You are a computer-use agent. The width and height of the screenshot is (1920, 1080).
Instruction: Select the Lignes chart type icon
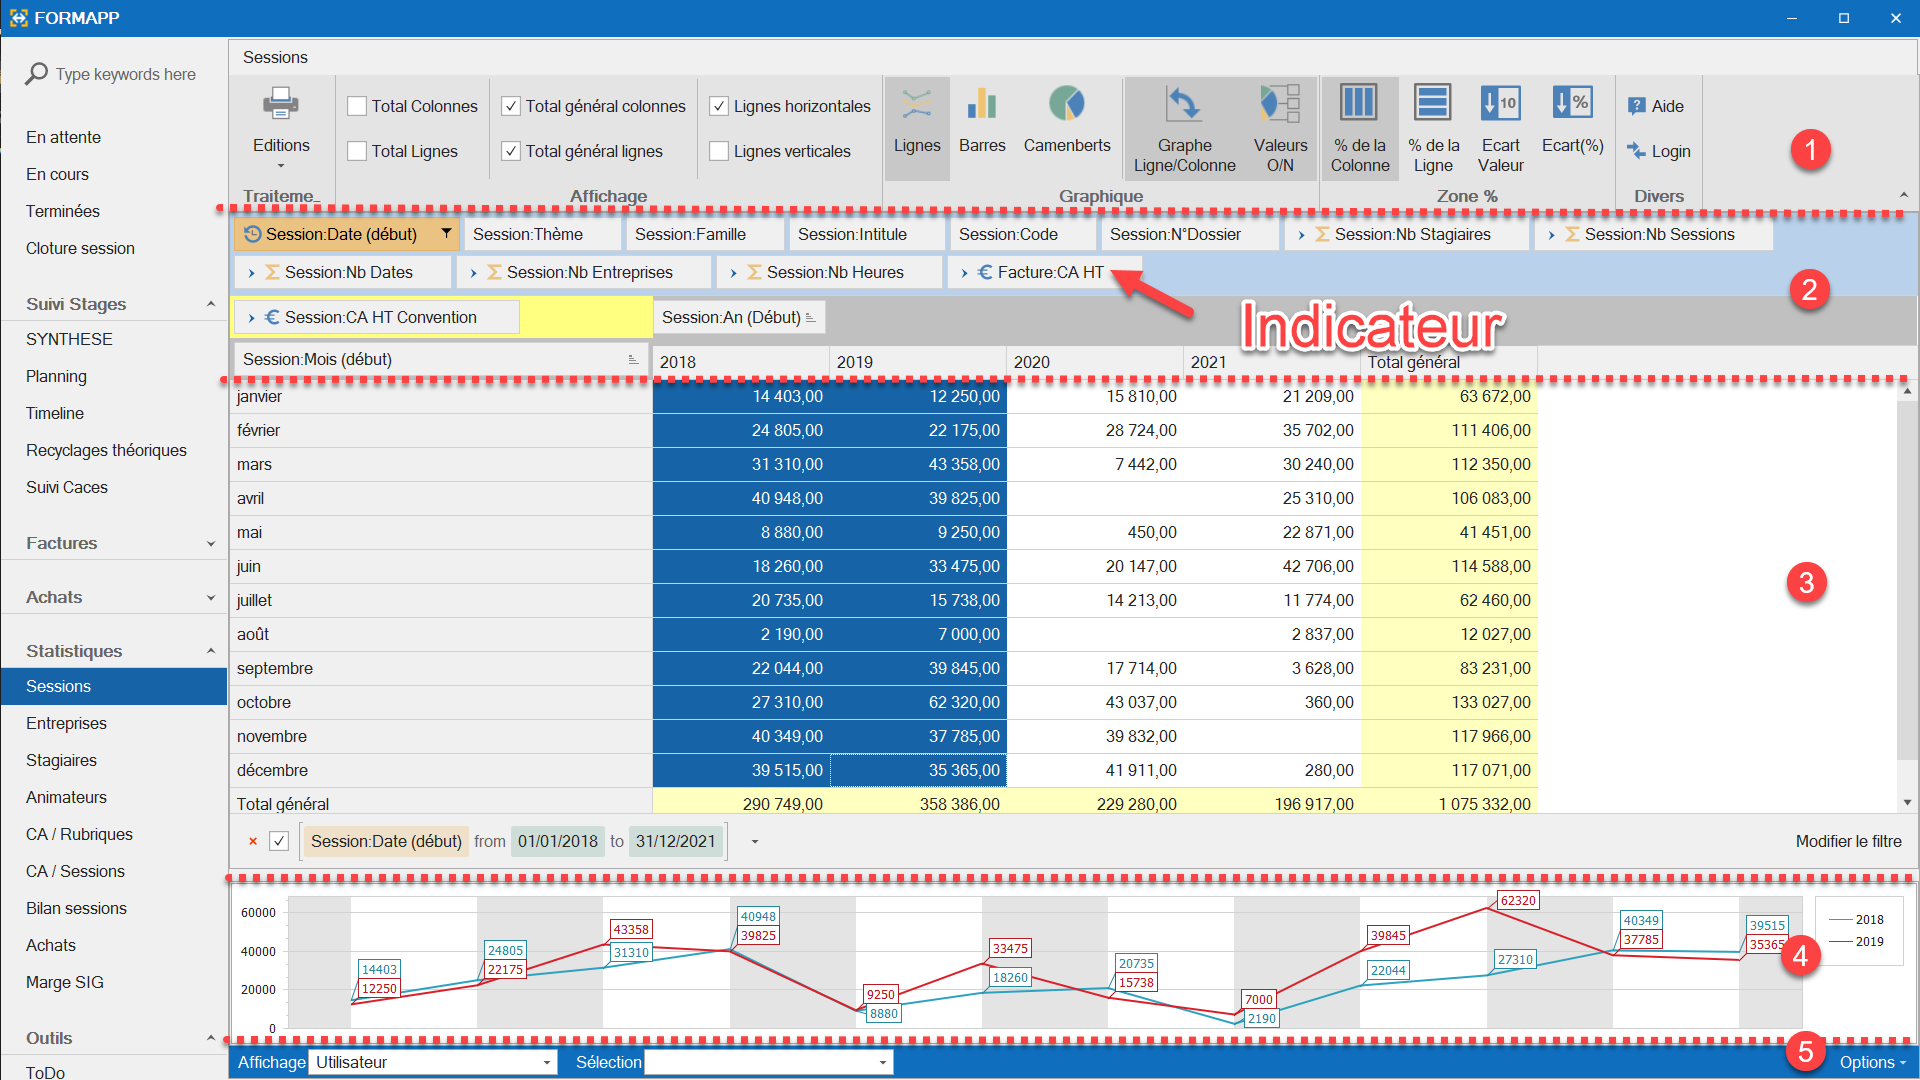click(917, 103)
